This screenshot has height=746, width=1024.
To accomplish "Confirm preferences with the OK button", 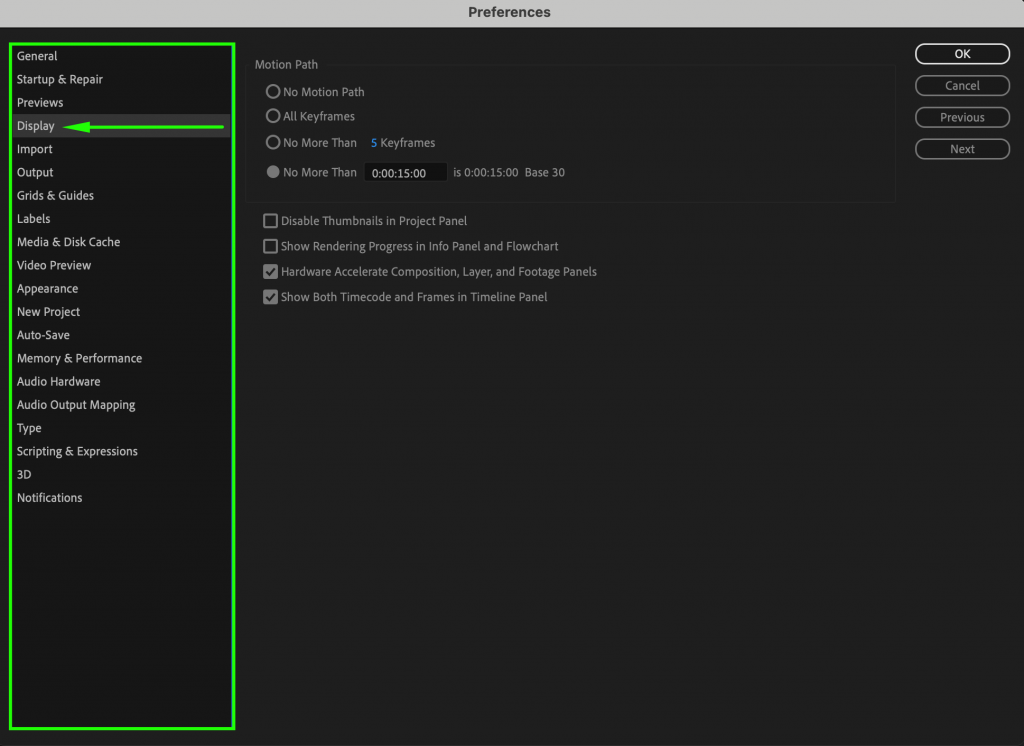I will click(x=961, y=53).
